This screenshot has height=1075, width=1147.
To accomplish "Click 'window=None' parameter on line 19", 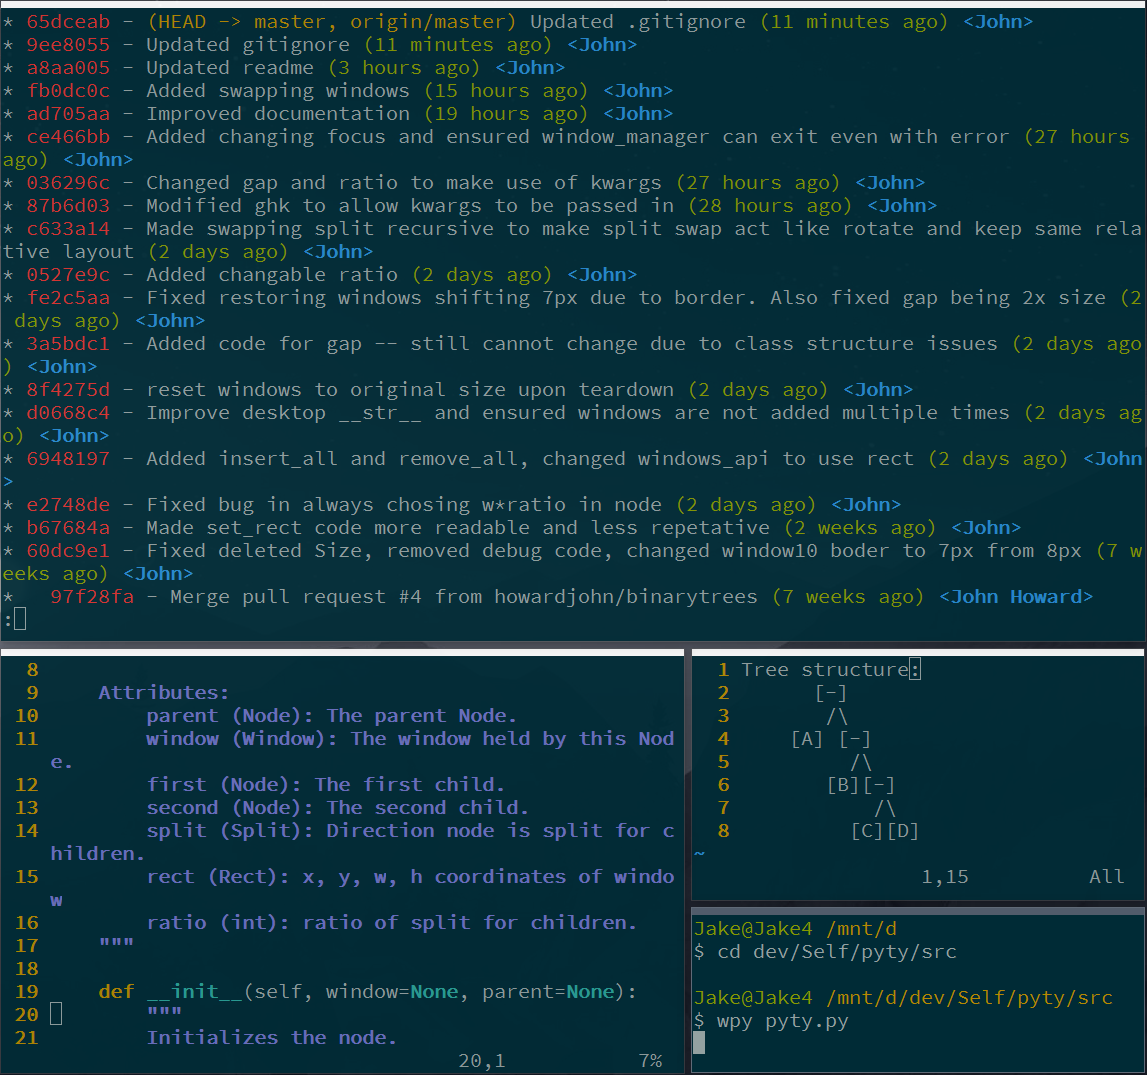I will [x=391, y=992].
